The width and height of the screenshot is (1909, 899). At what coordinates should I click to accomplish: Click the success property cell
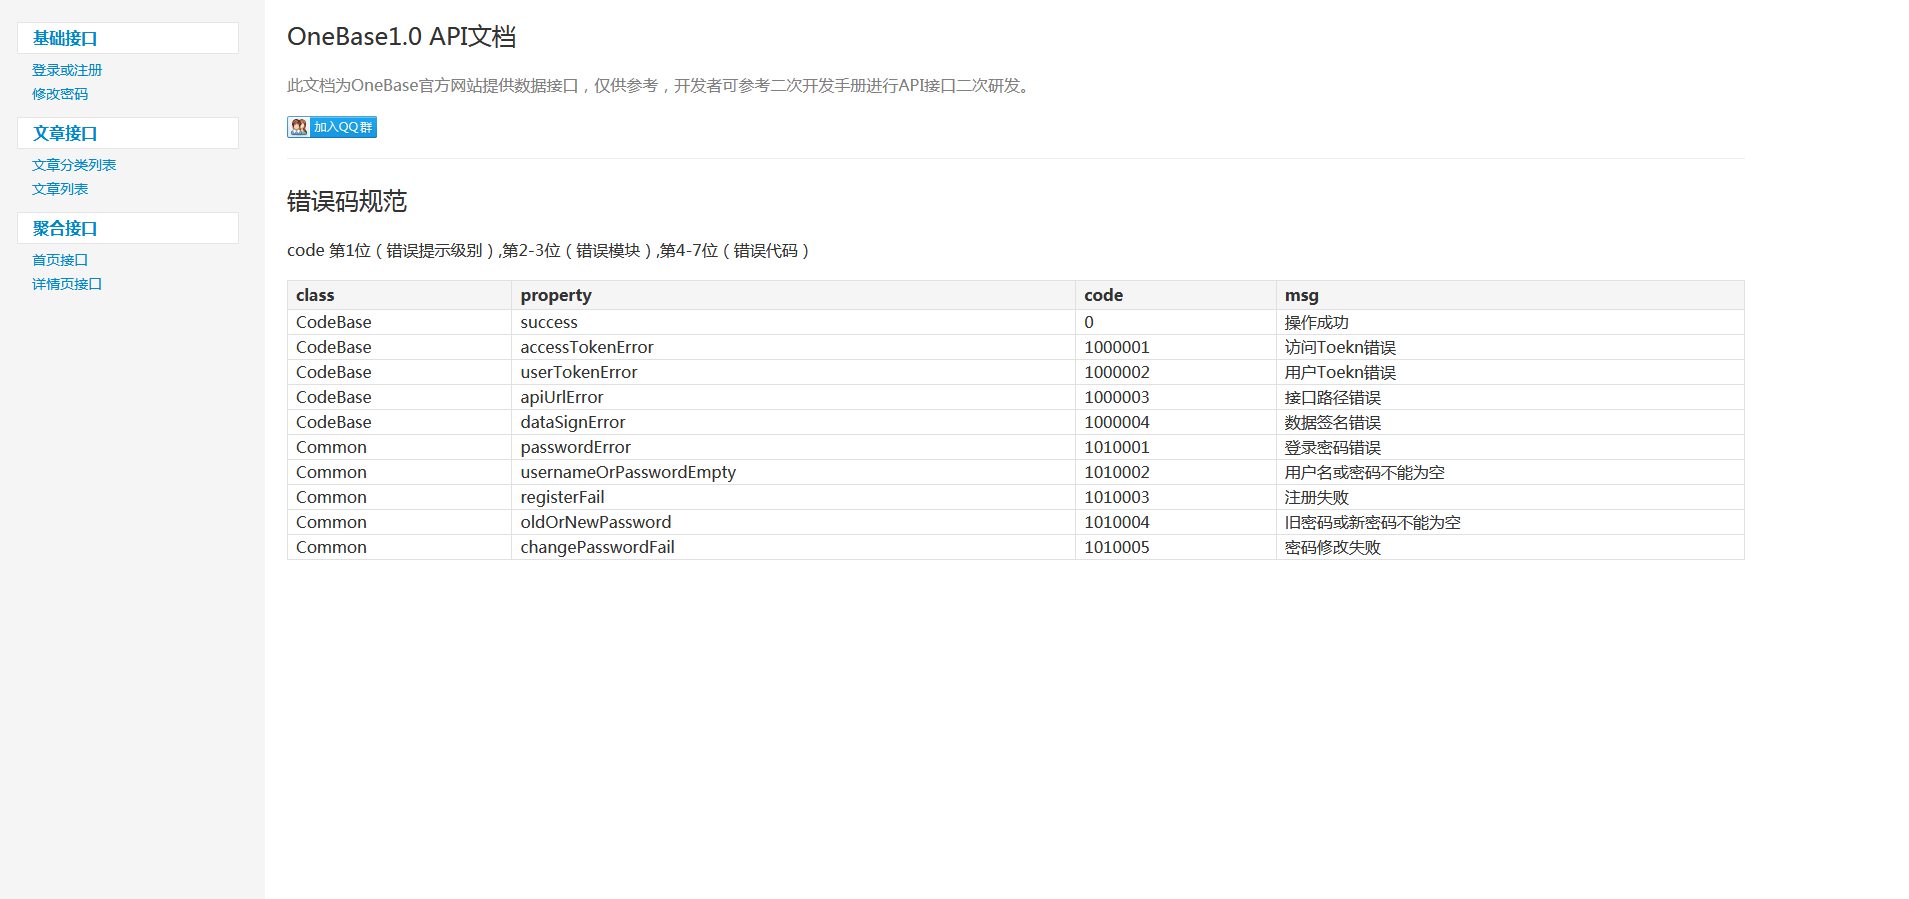[x=793, y=322]
